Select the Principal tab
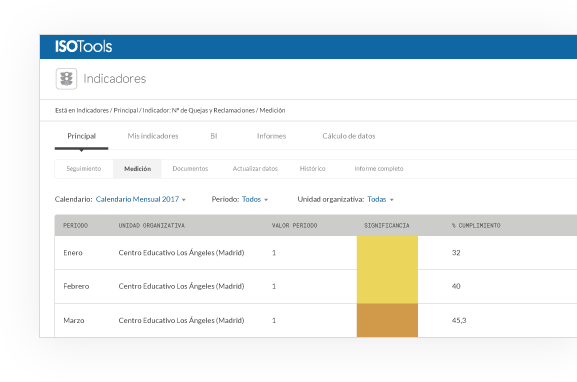The width and height of the screenshot is (577, 382). [x=81, y=136]
